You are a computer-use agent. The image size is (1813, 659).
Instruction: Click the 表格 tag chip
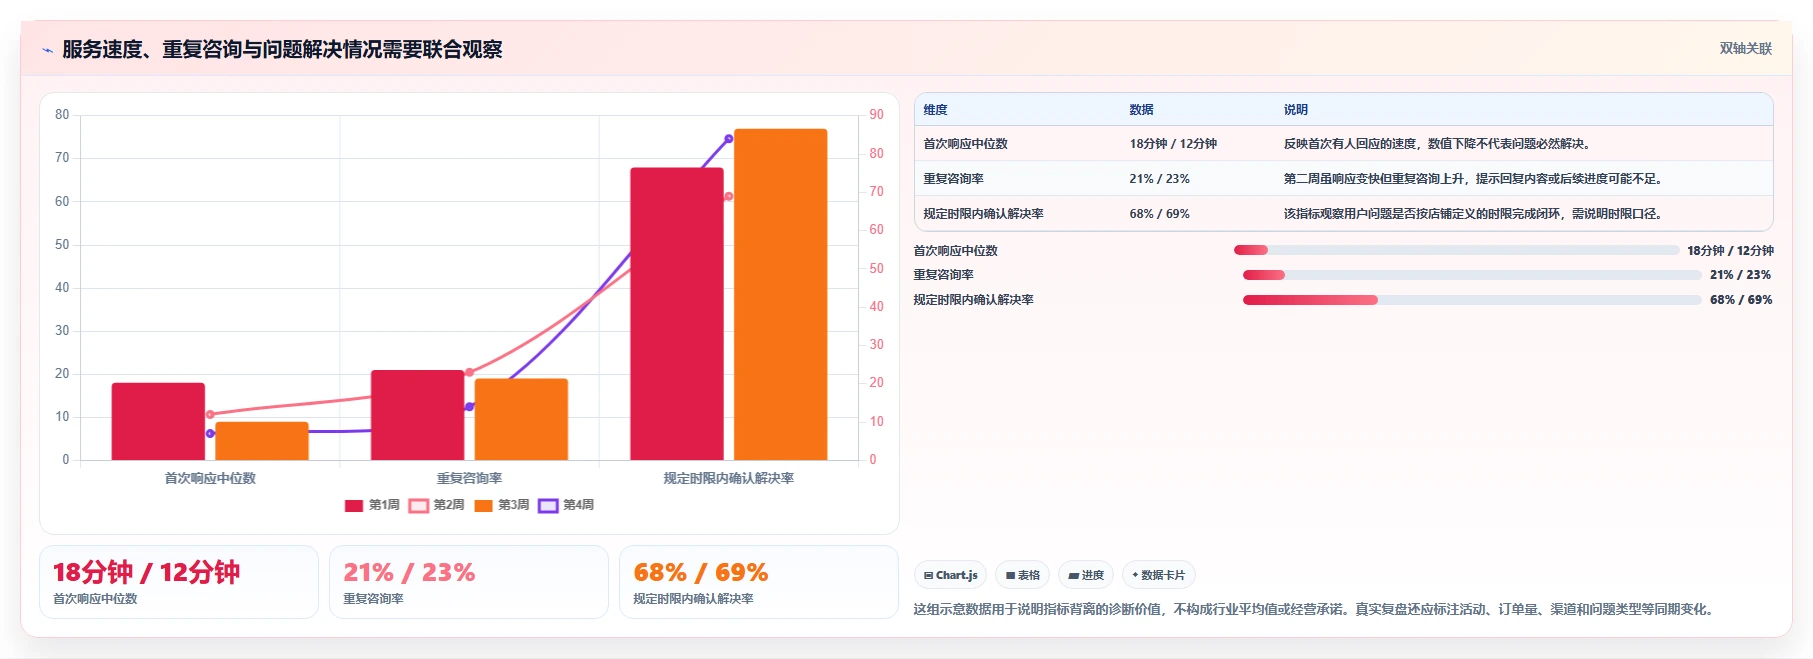tap(1022, 575)
